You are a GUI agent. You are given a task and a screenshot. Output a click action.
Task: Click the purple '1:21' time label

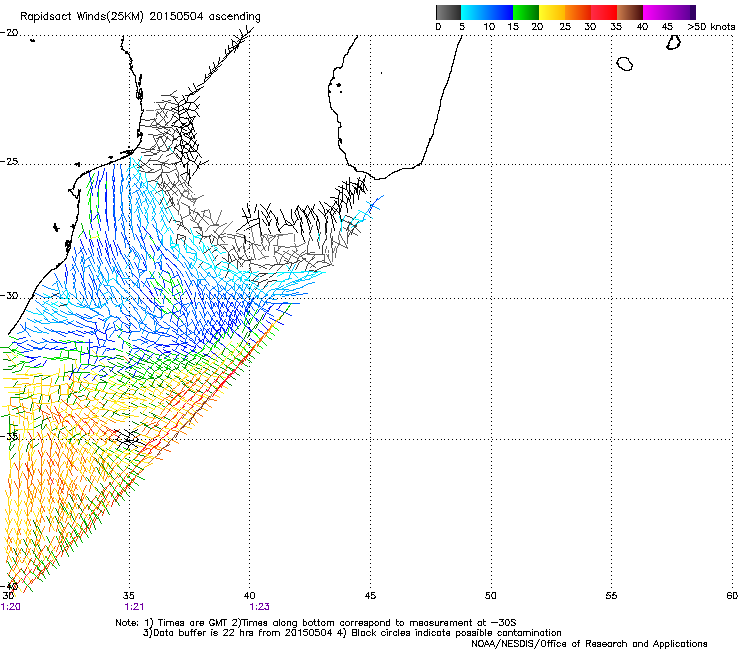coord(134,607)
